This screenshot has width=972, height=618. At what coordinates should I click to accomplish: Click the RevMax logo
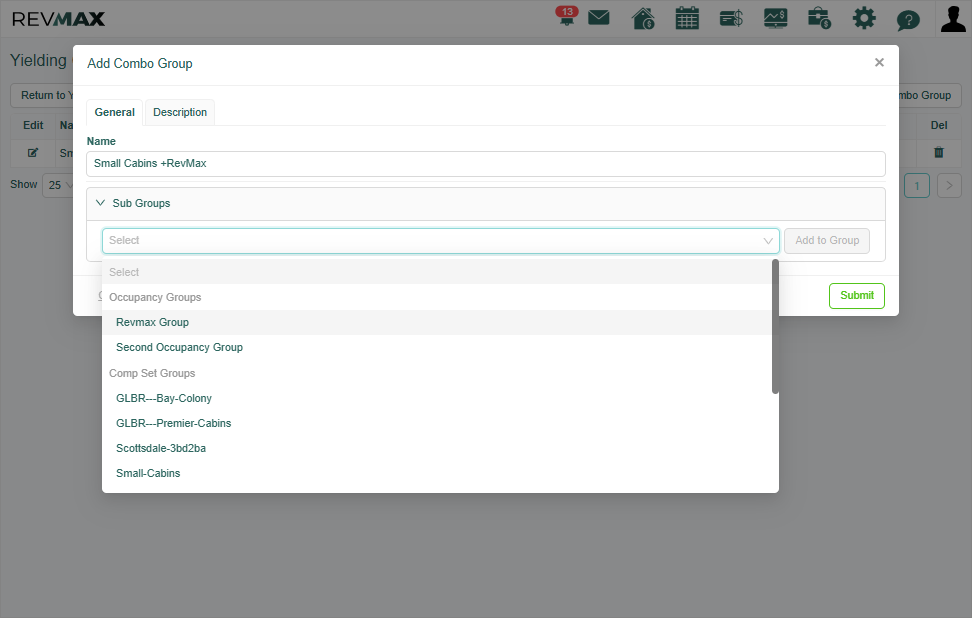pos(58,19)
